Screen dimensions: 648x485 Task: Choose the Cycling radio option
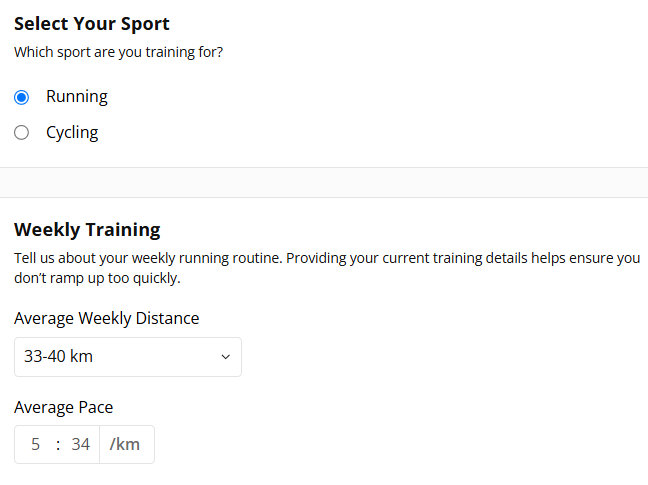(x=22, y=132)
